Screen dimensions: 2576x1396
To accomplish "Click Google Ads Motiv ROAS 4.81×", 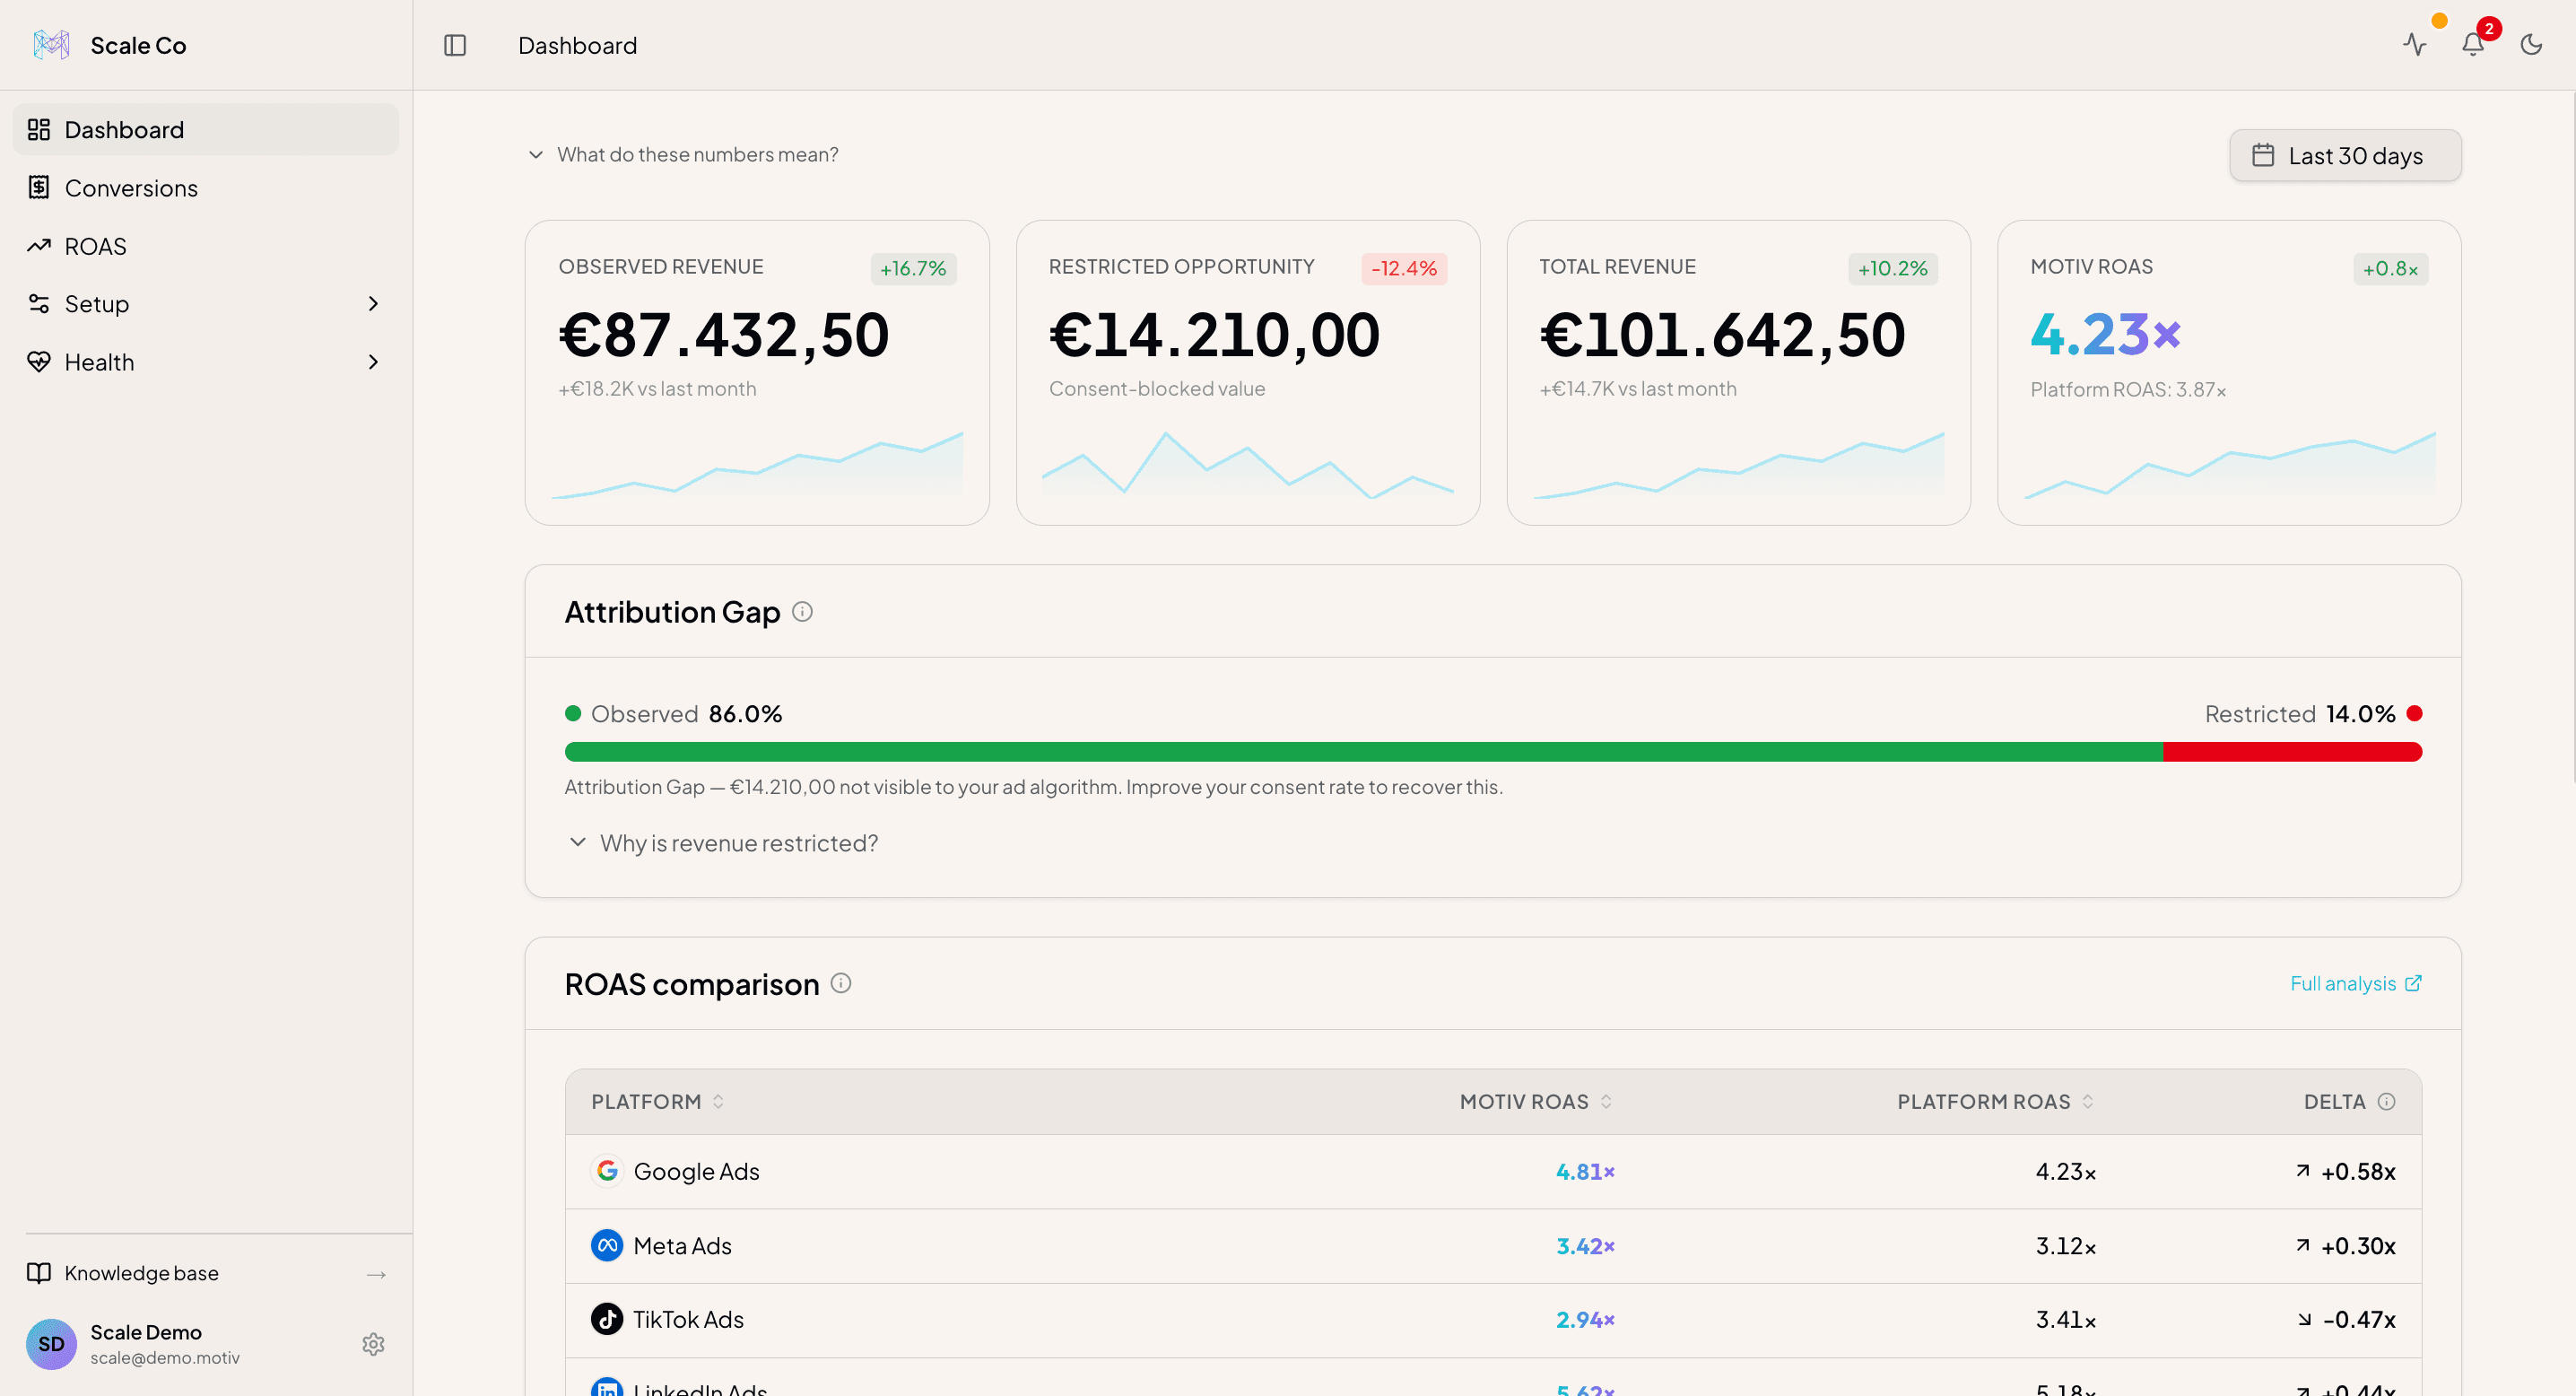I will point(1585,1171).
